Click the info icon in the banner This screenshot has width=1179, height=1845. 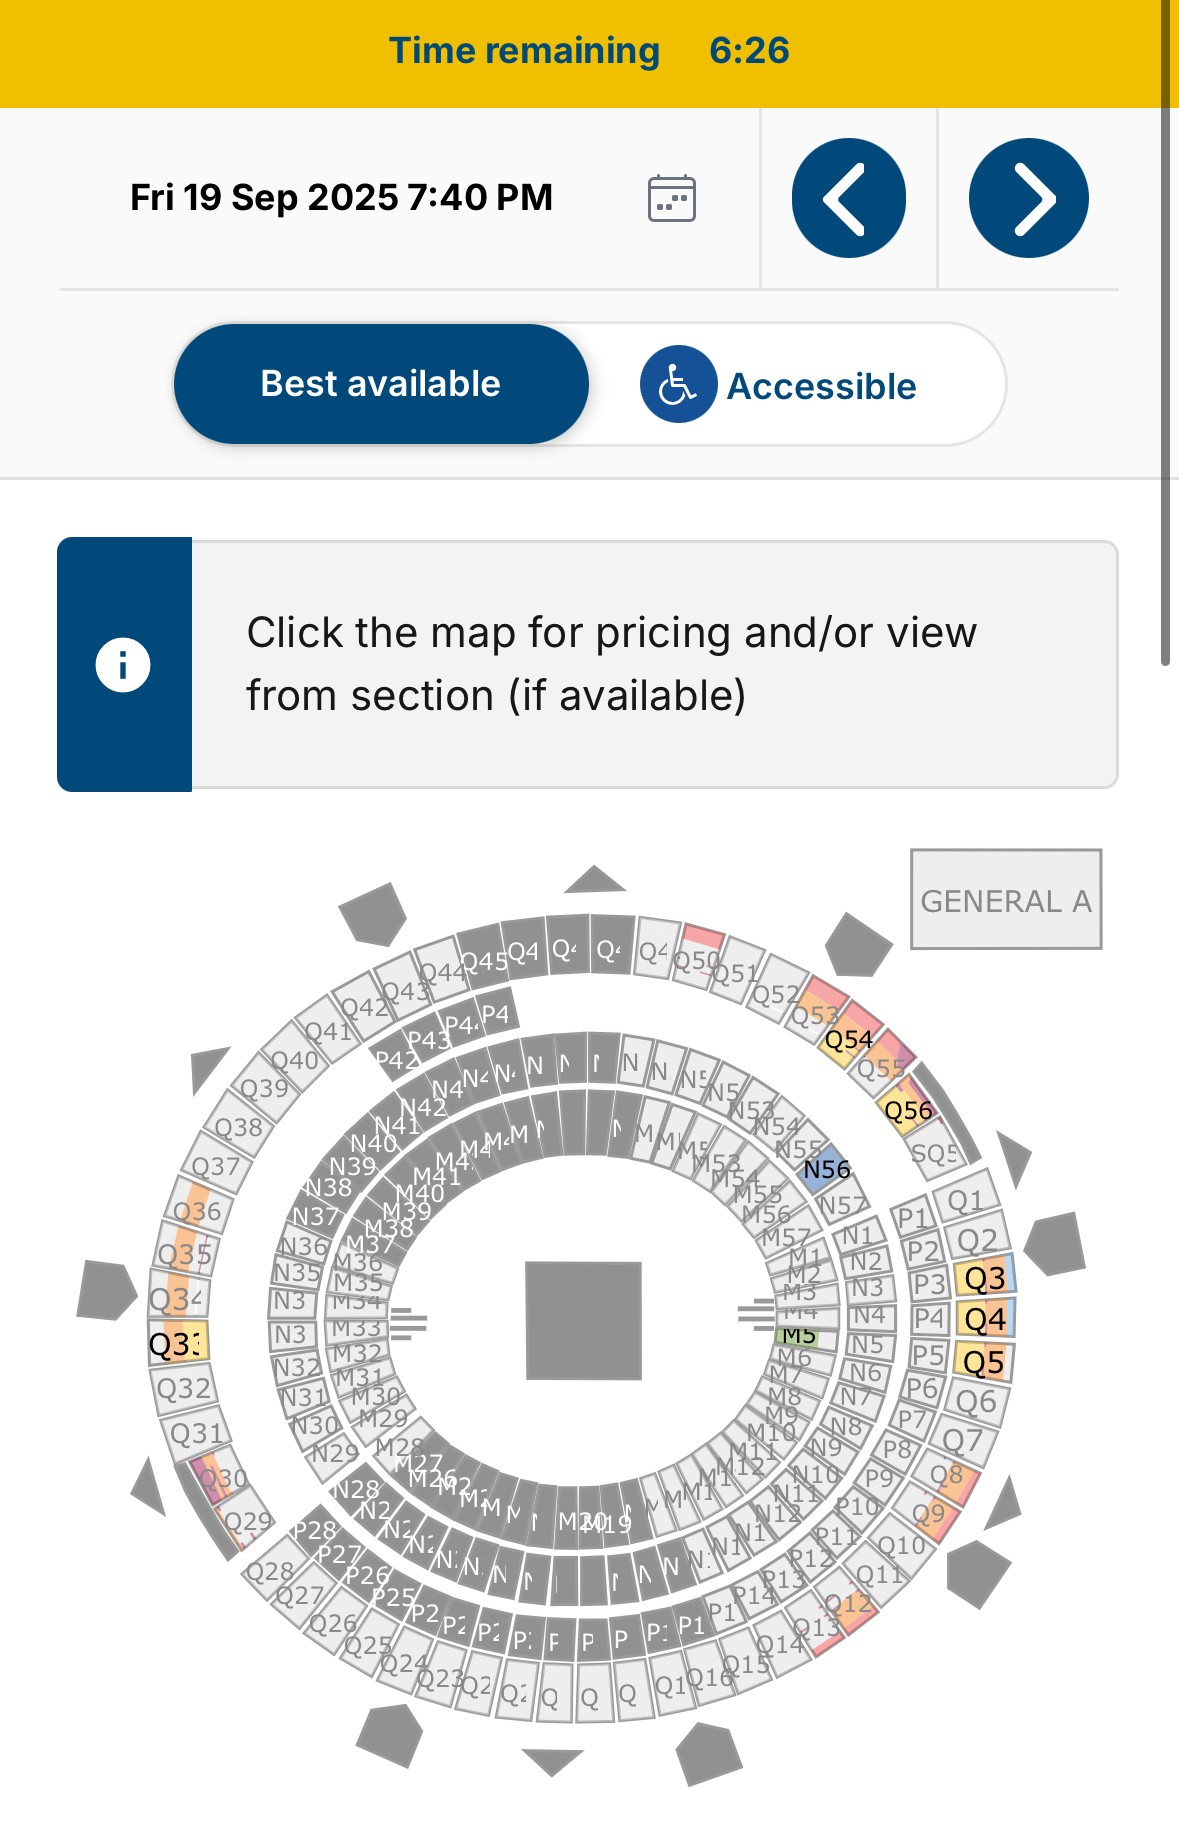[x=123, y=665]
